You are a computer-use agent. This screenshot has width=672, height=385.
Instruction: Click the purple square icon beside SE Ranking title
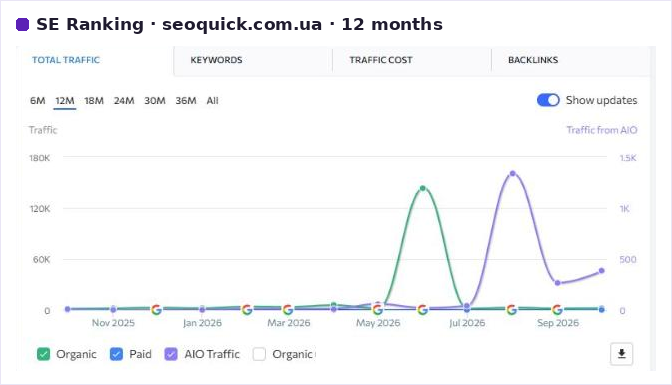click(x=22, y=24)
